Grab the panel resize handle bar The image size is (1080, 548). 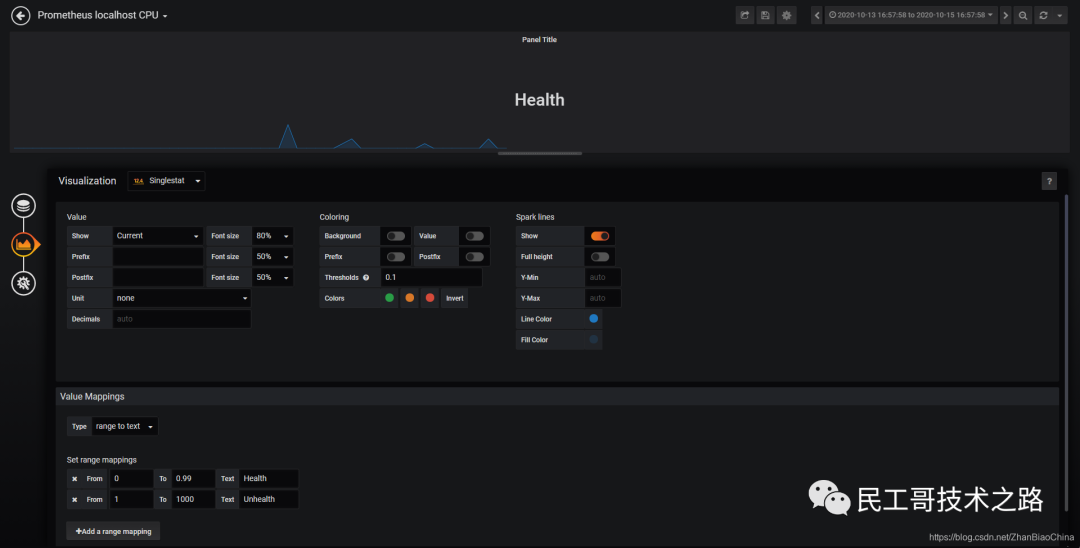(x=540, y=154)
